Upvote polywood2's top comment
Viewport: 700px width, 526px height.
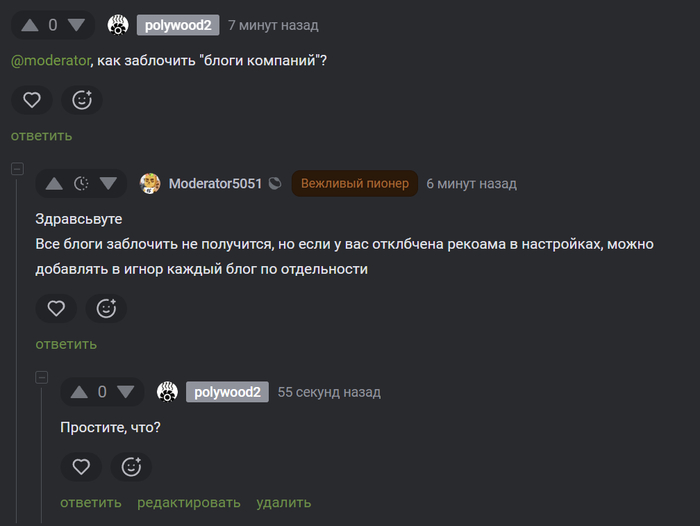click(x=30, y=25)
